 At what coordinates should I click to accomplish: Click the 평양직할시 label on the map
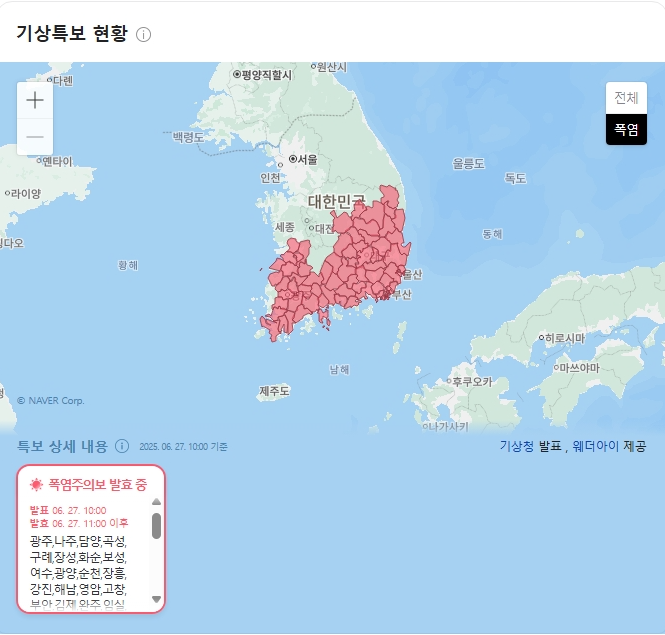[267, 75]
